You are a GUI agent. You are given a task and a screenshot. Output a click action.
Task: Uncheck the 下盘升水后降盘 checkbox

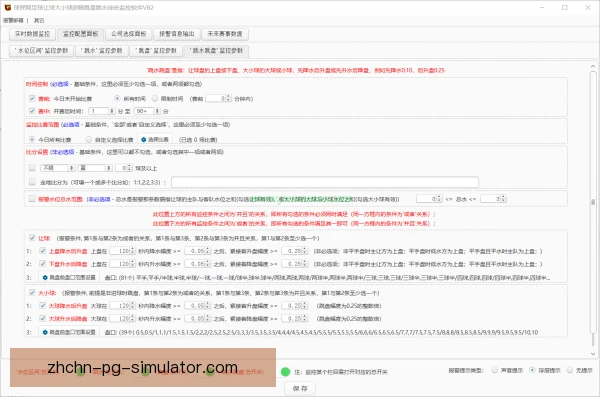coord(43,264)
